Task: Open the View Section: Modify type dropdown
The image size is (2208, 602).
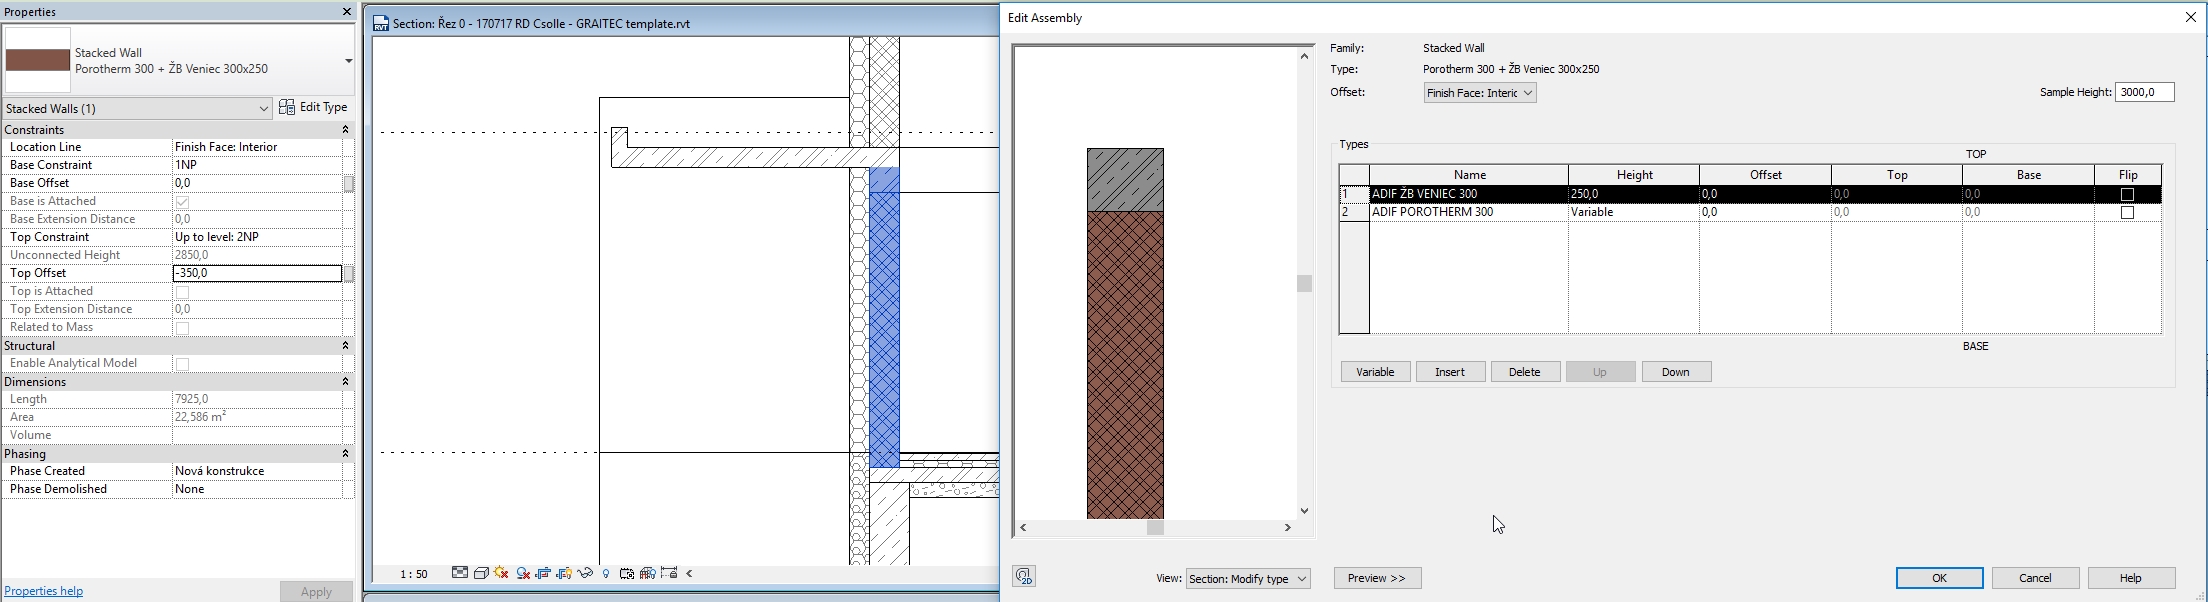Action: 1248,579
